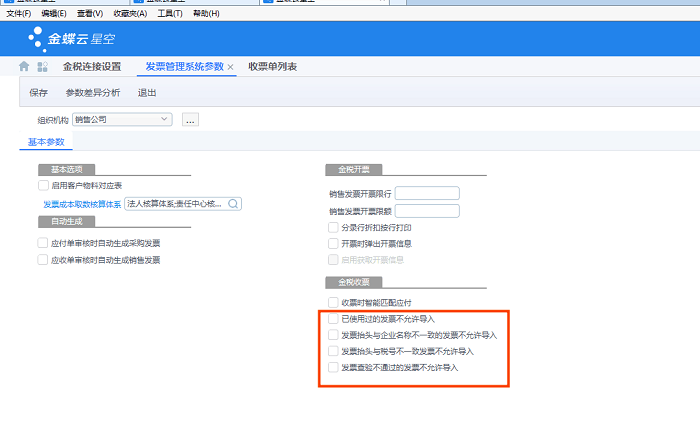Open the 发票成本取数核算体系 link
This screenshot has width=700, height=439.
(x=81, y=204)
